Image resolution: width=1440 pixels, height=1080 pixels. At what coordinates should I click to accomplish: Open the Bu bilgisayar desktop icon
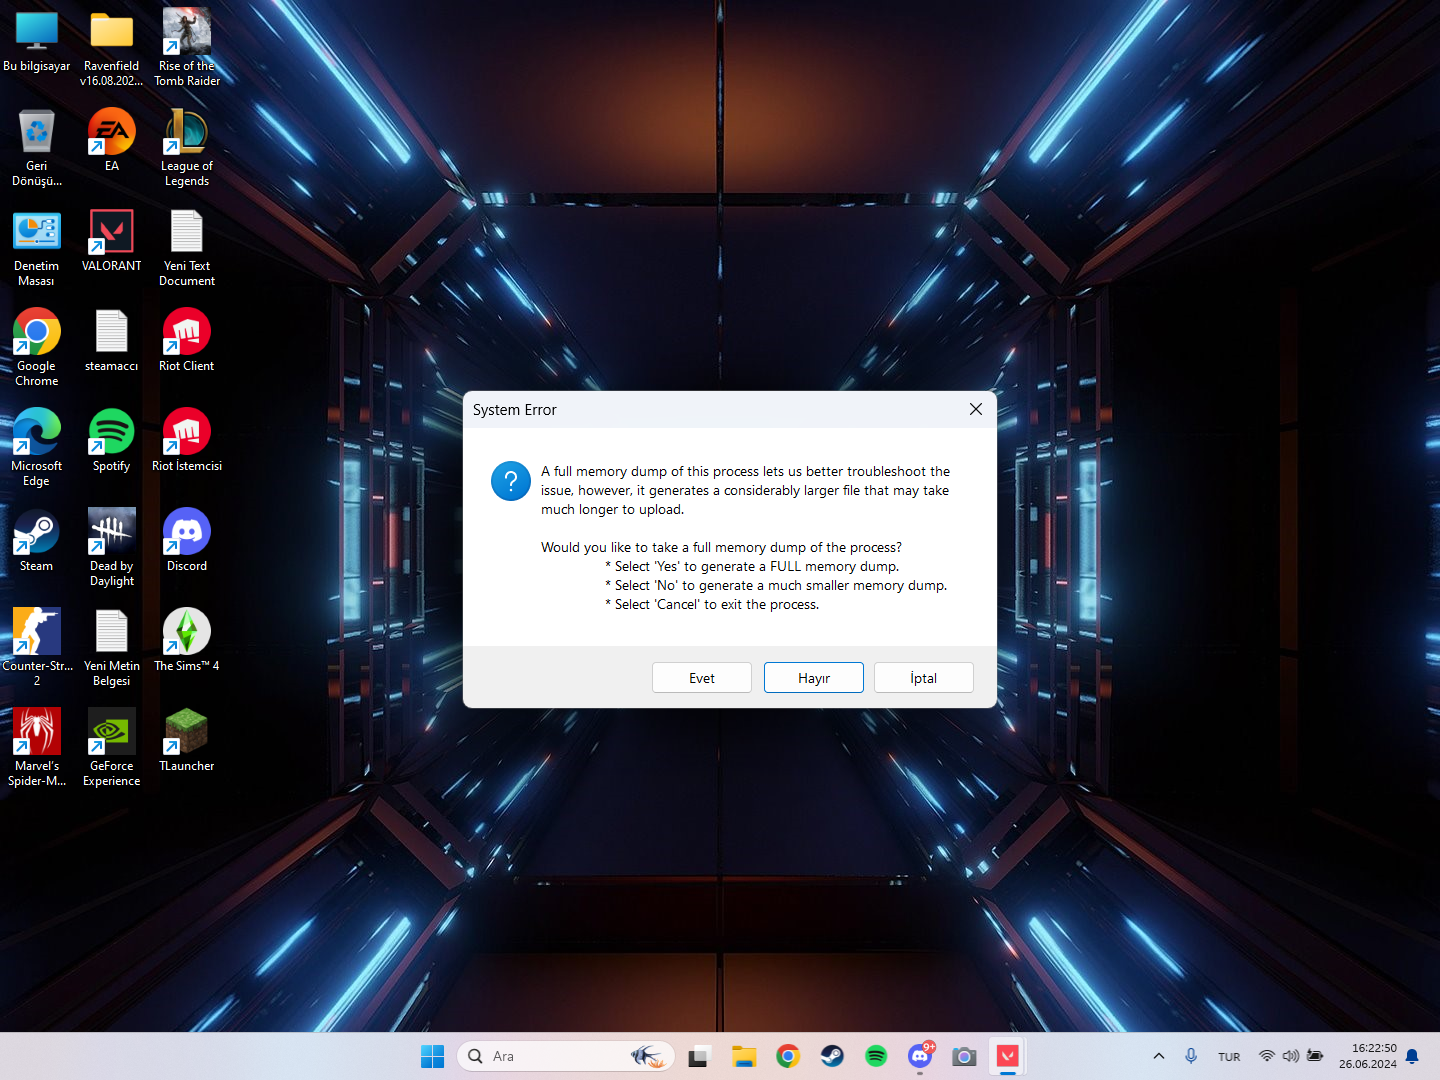[x=37, y=41]
